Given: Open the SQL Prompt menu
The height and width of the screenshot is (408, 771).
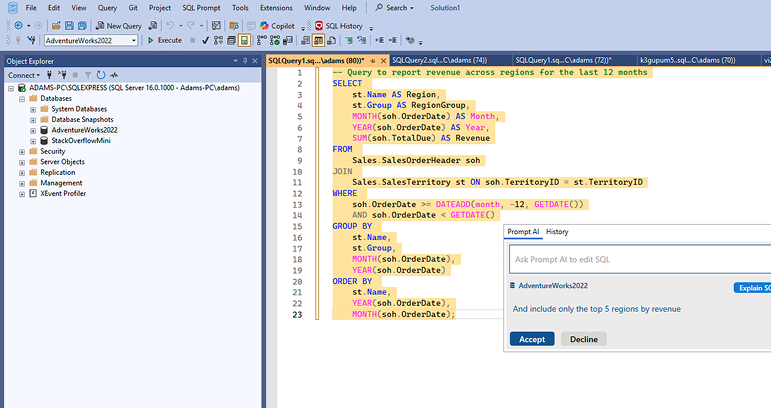Looking at the screenshot, I should (x=201, y=7).
